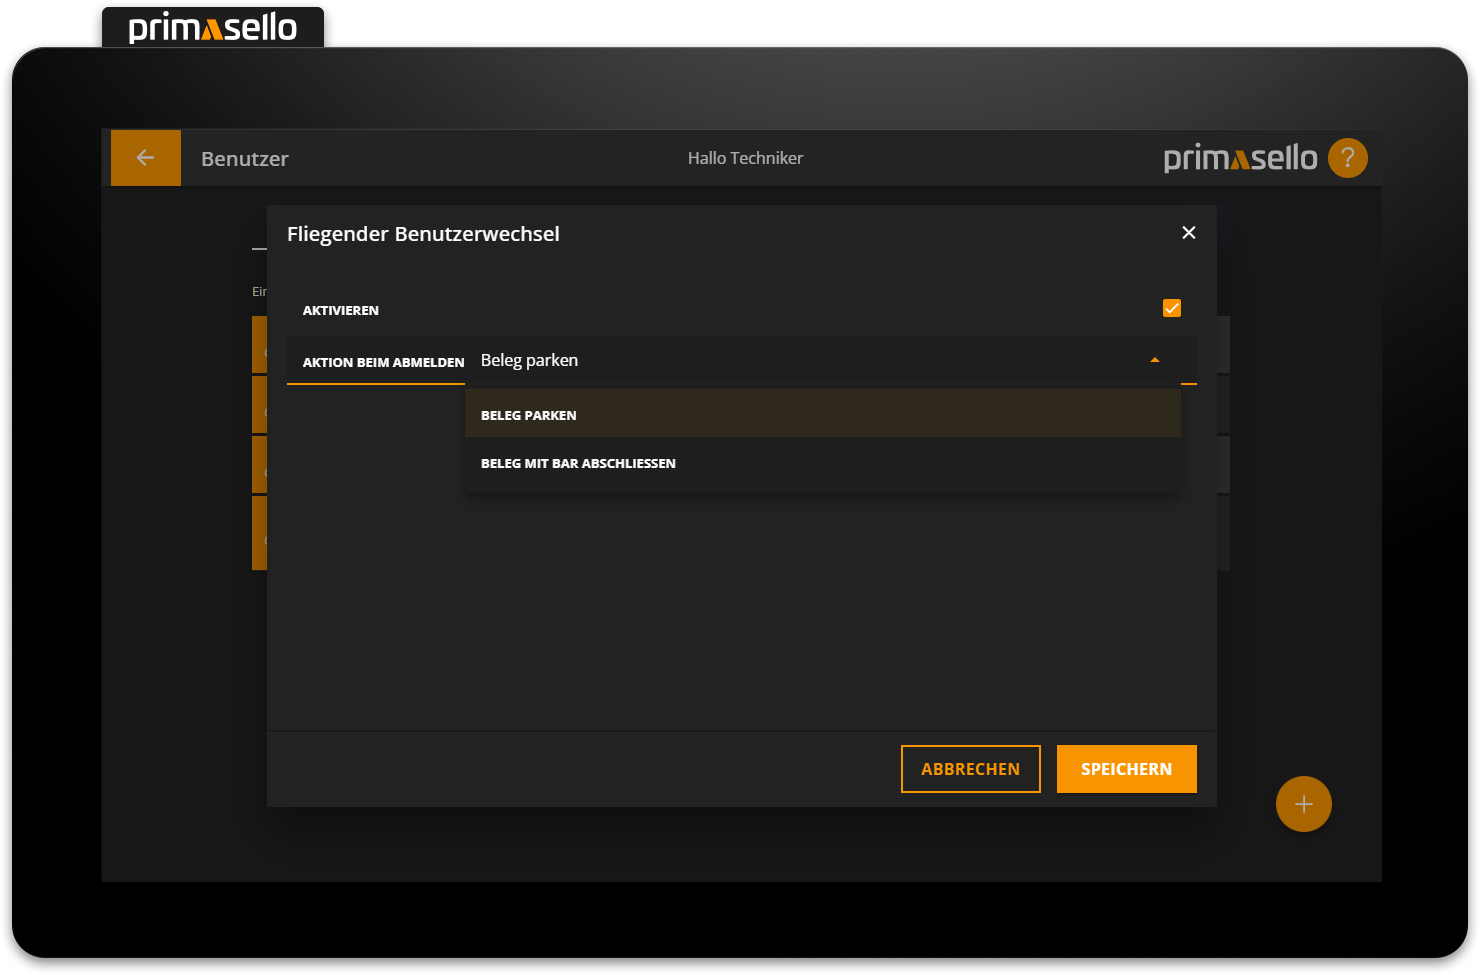Click the Fliegender Benutzerwechsel dialog heading
1480x975 pixels.
pos(423,234)
